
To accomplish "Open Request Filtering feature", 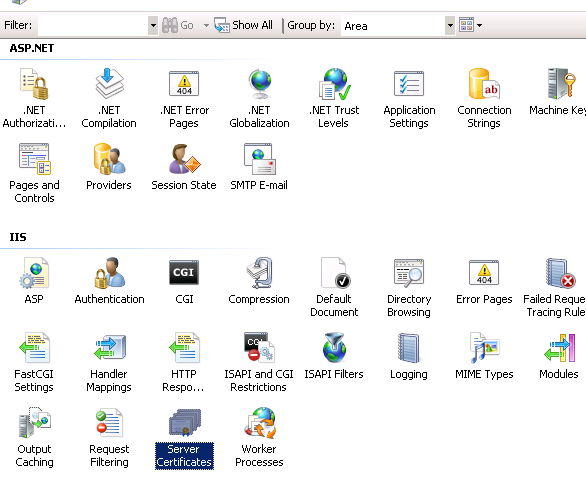I will click(109, 437).
